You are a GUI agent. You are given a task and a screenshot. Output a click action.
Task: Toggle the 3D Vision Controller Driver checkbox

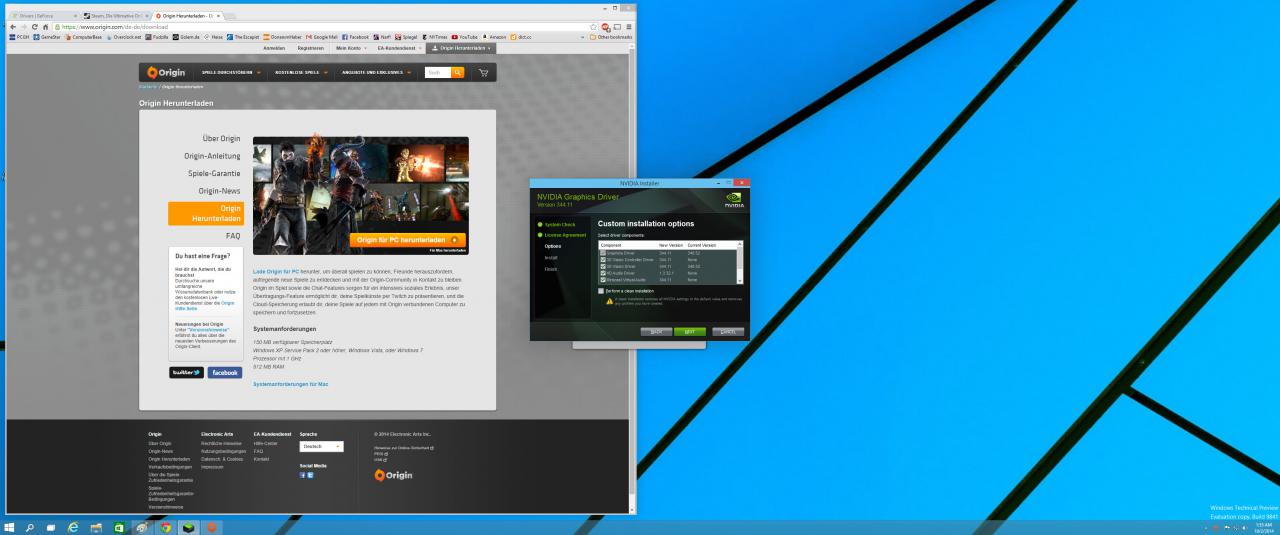point(603,260)
